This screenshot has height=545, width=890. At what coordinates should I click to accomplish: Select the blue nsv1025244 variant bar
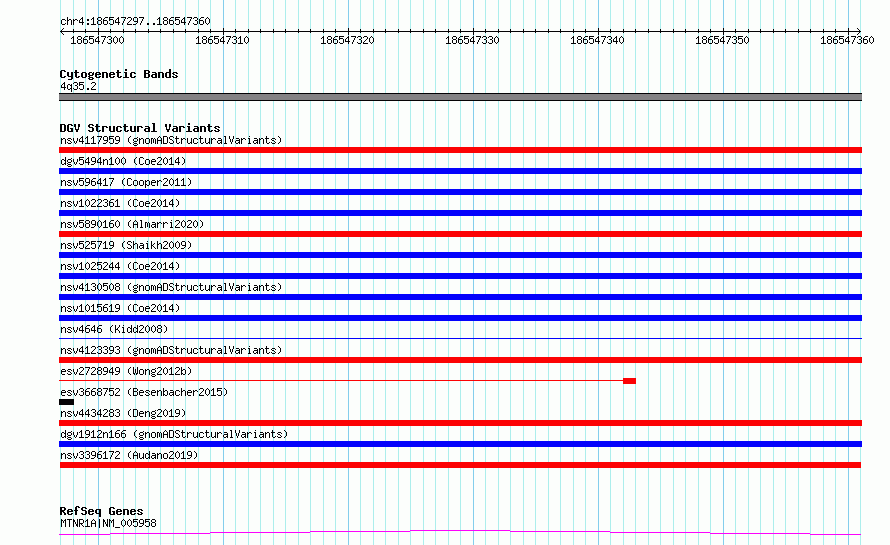tap(460, 276)
